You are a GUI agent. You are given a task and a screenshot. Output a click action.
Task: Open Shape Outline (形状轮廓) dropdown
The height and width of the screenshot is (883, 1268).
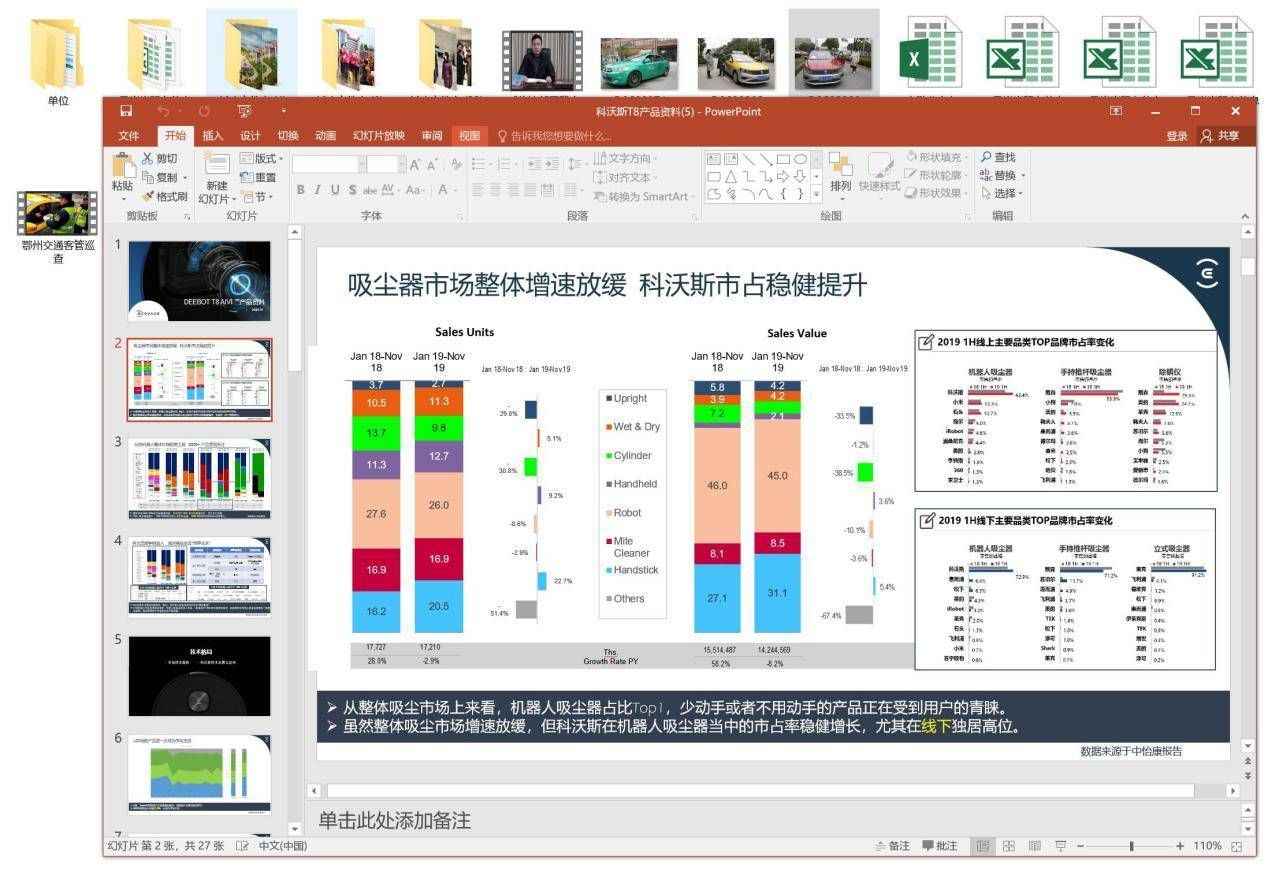937,175
